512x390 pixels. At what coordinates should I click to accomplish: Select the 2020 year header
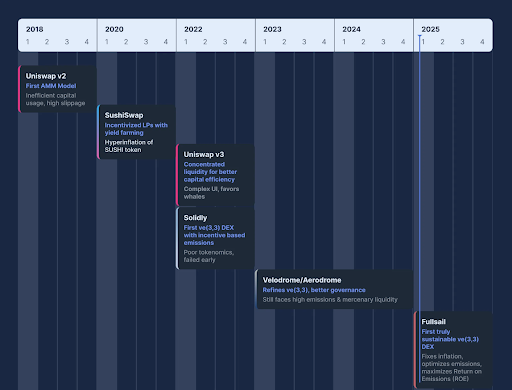(114, 29)
